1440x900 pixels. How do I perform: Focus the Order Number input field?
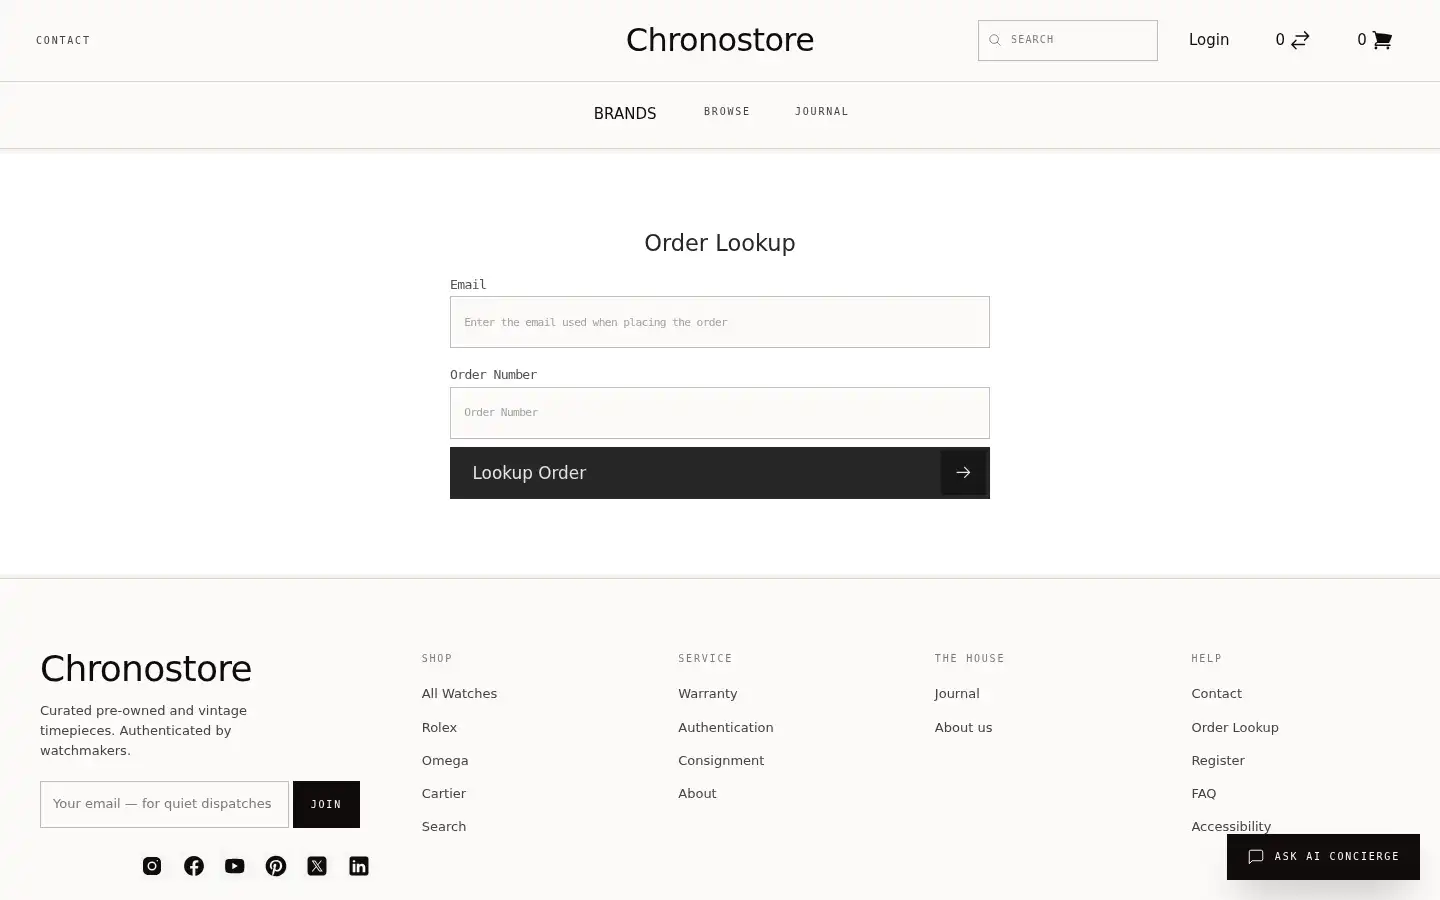point(720,413)
